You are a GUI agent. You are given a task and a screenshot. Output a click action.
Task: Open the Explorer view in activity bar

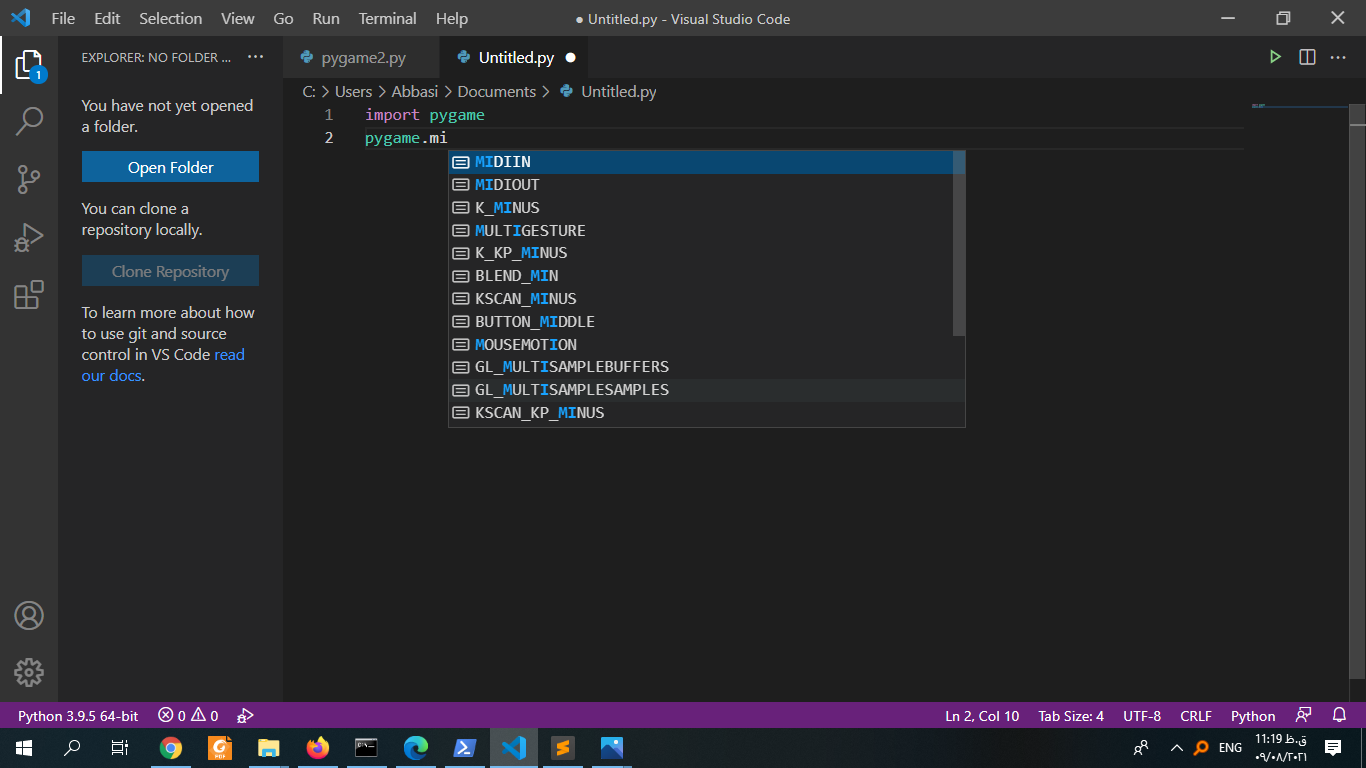coord(29,66)
